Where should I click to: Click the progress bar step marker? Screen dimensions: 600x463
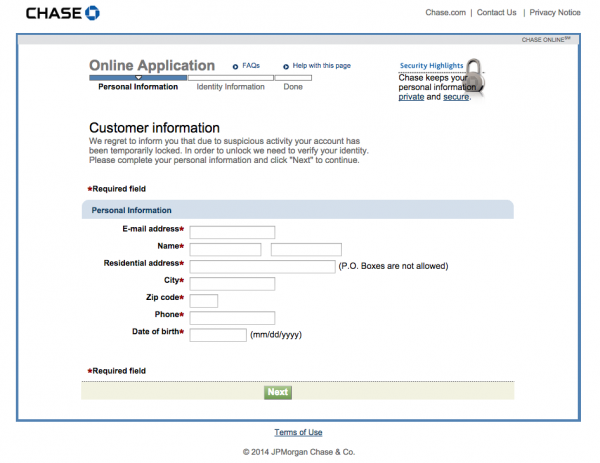pos(139,78)
